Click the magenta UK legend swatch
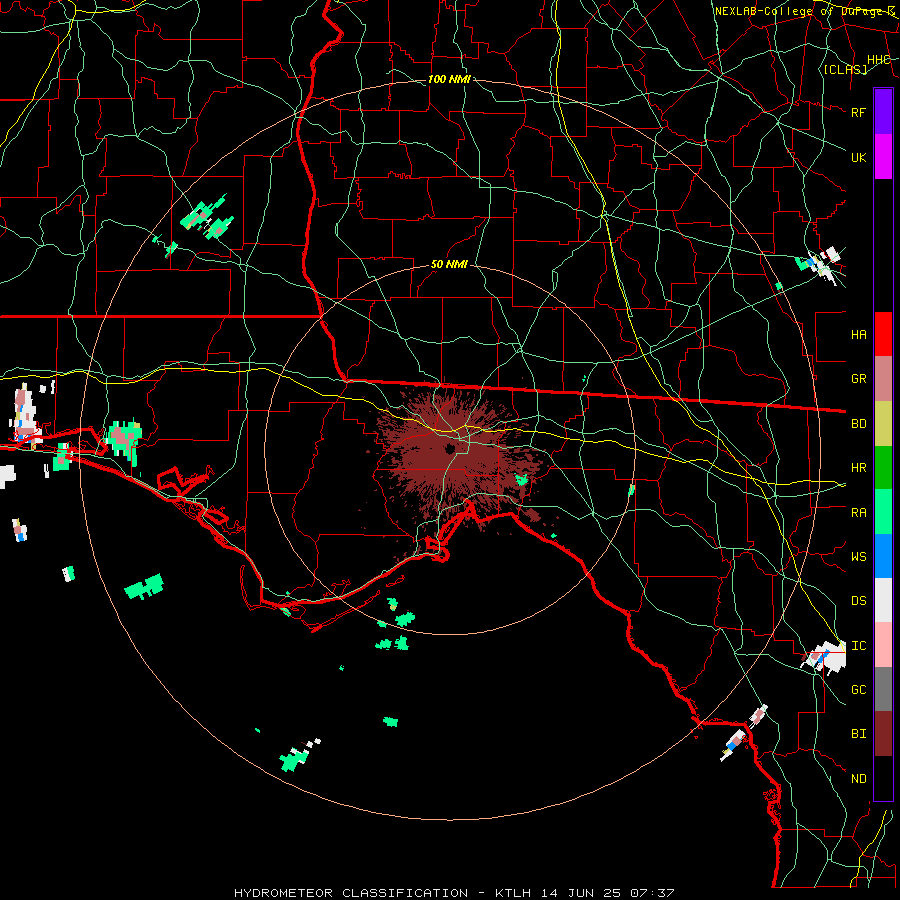Viewport: 900px width, 900px height. [x=883, y=157]
